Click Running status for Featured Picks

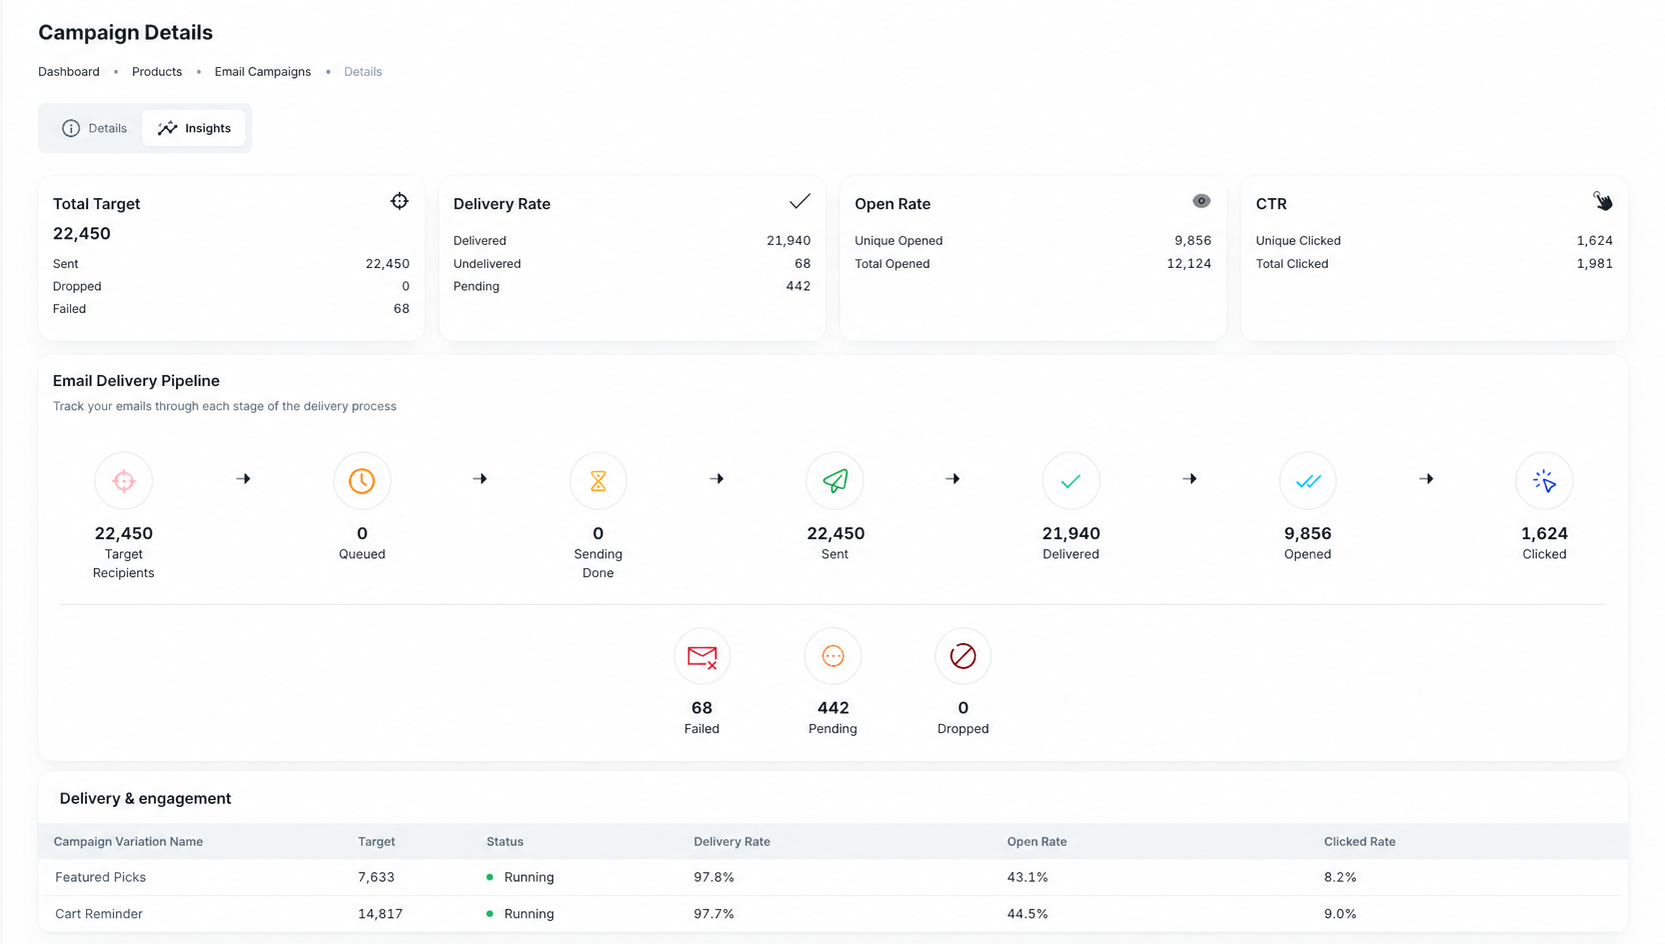[x=520, y=877]
